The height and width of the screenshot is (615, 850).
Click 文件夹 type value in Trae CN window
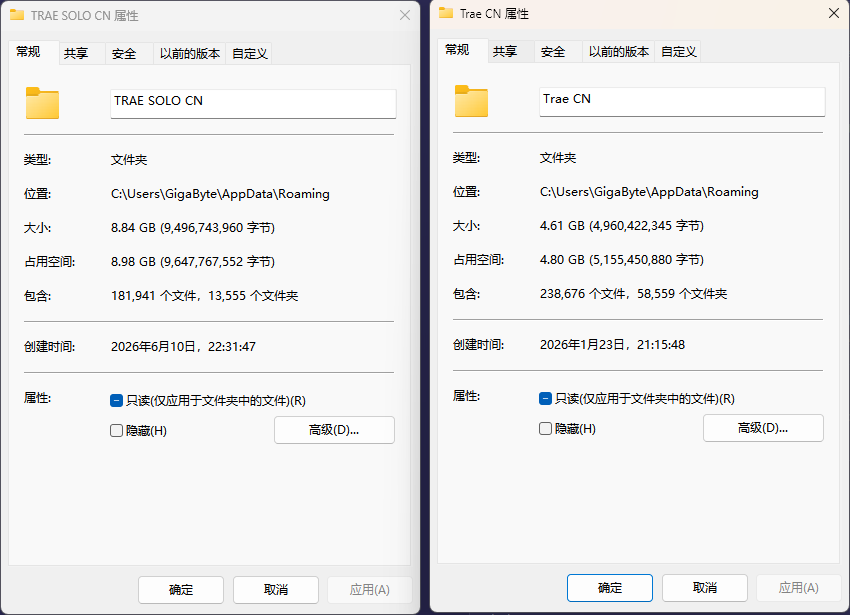[x=558, y=158]
